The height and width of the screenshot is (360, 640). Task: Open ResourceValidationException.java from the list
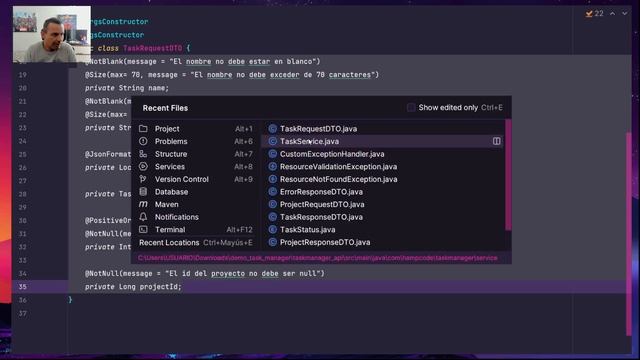(x=383, y=167)
